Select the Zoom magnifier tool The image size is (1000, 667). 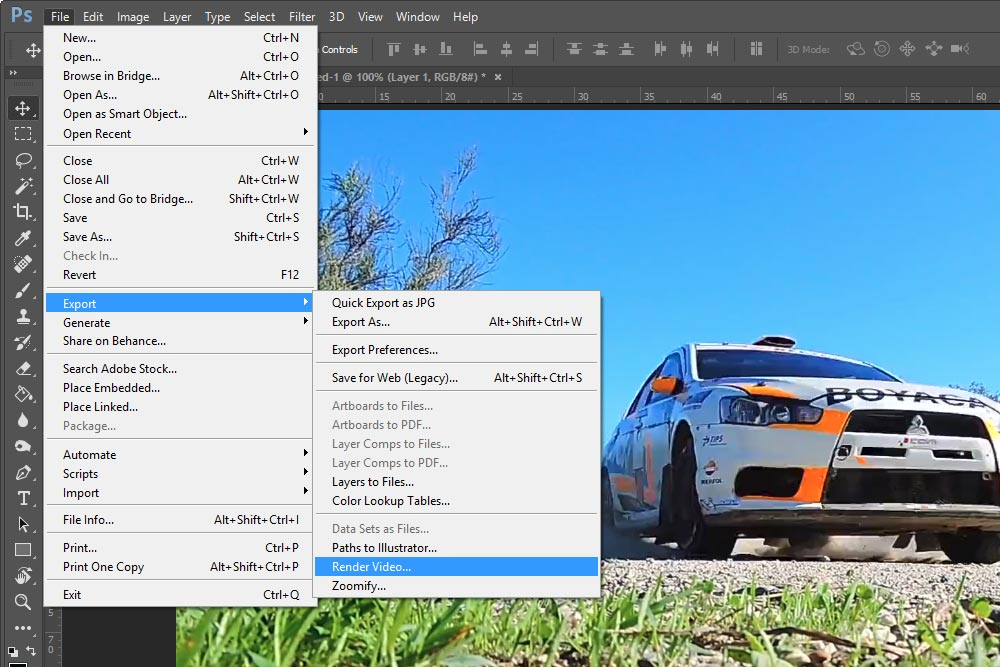[x=23, y=602]
